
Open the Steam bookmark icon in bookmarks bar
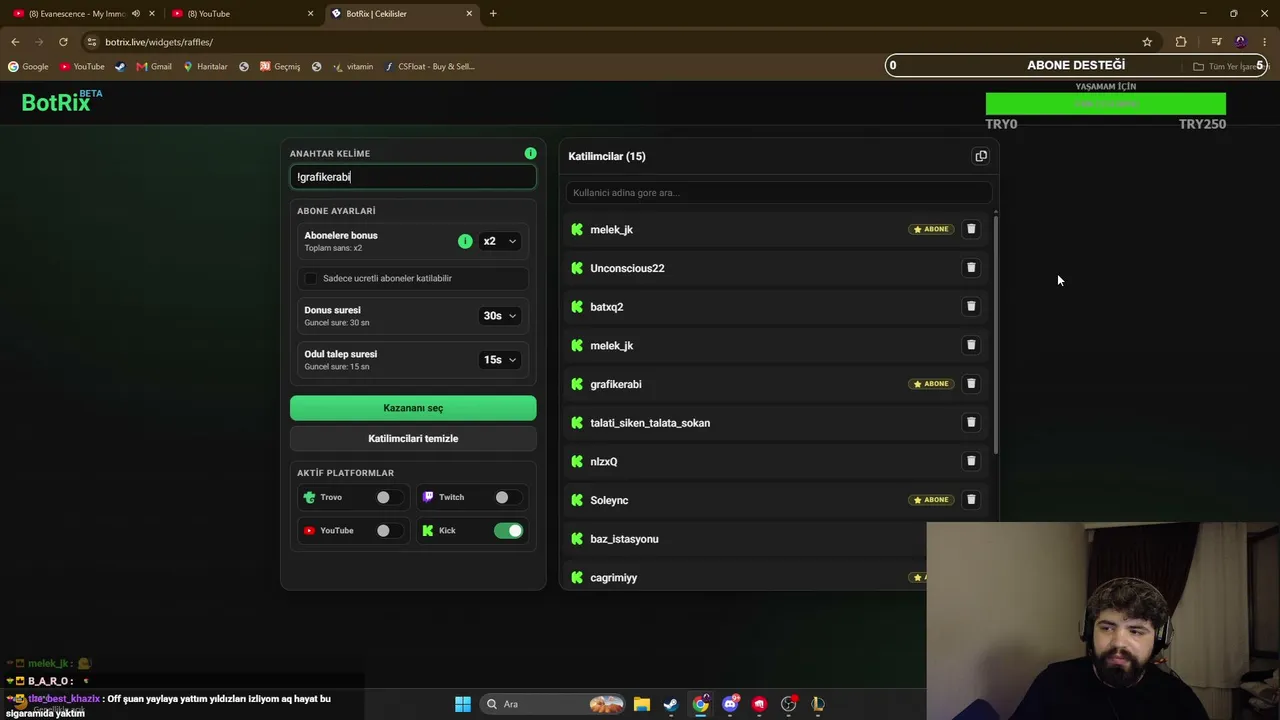[x=120, y=67]
